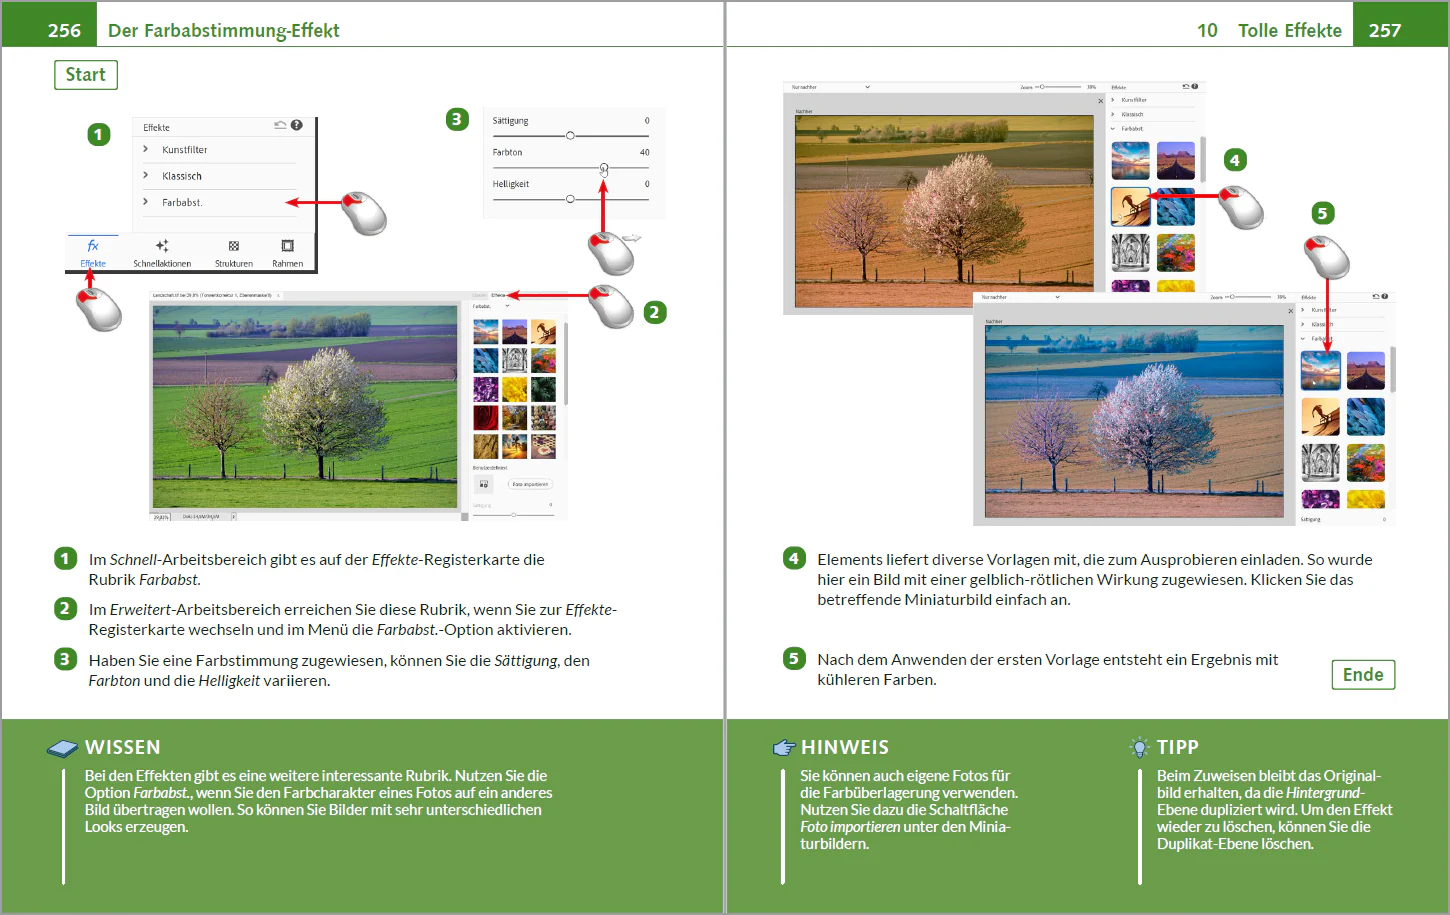Adjust the Helligkeit slider knob
Image resolution: width=1450 pixels, height=915 pixels.
coord(570,199)
